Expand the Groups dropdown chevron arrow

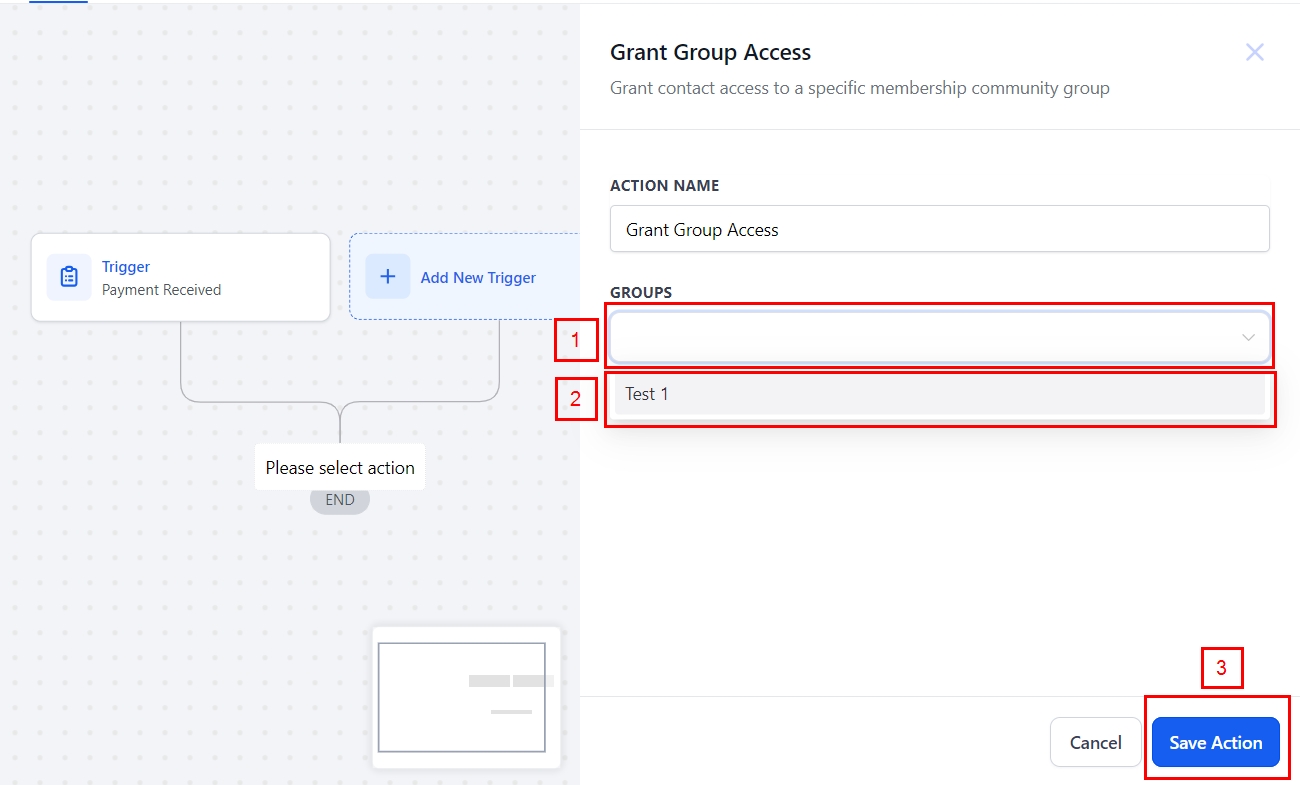[1248, 338]
